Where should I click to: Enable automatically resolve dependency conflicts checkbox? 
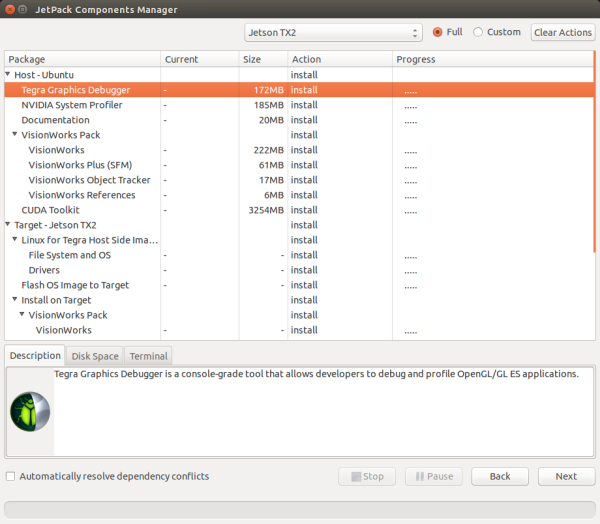[11, 477]
